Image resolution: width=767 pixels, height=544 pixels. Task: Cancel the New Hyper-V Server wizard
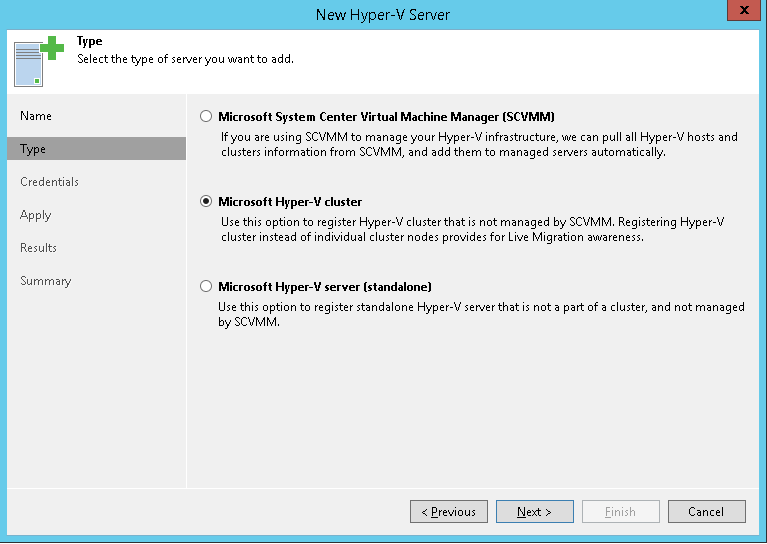(707, 512)
